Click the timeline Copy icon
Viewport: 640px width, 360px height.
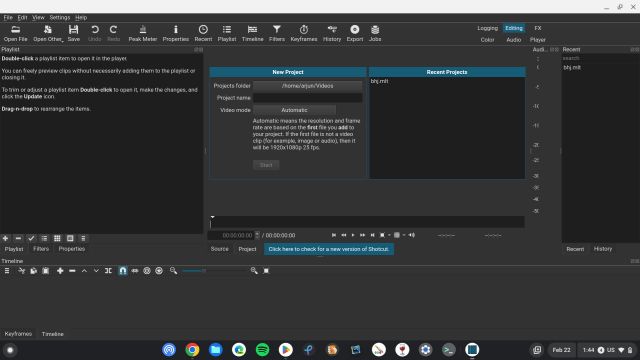pyautogui.click(x=33, y=271)
